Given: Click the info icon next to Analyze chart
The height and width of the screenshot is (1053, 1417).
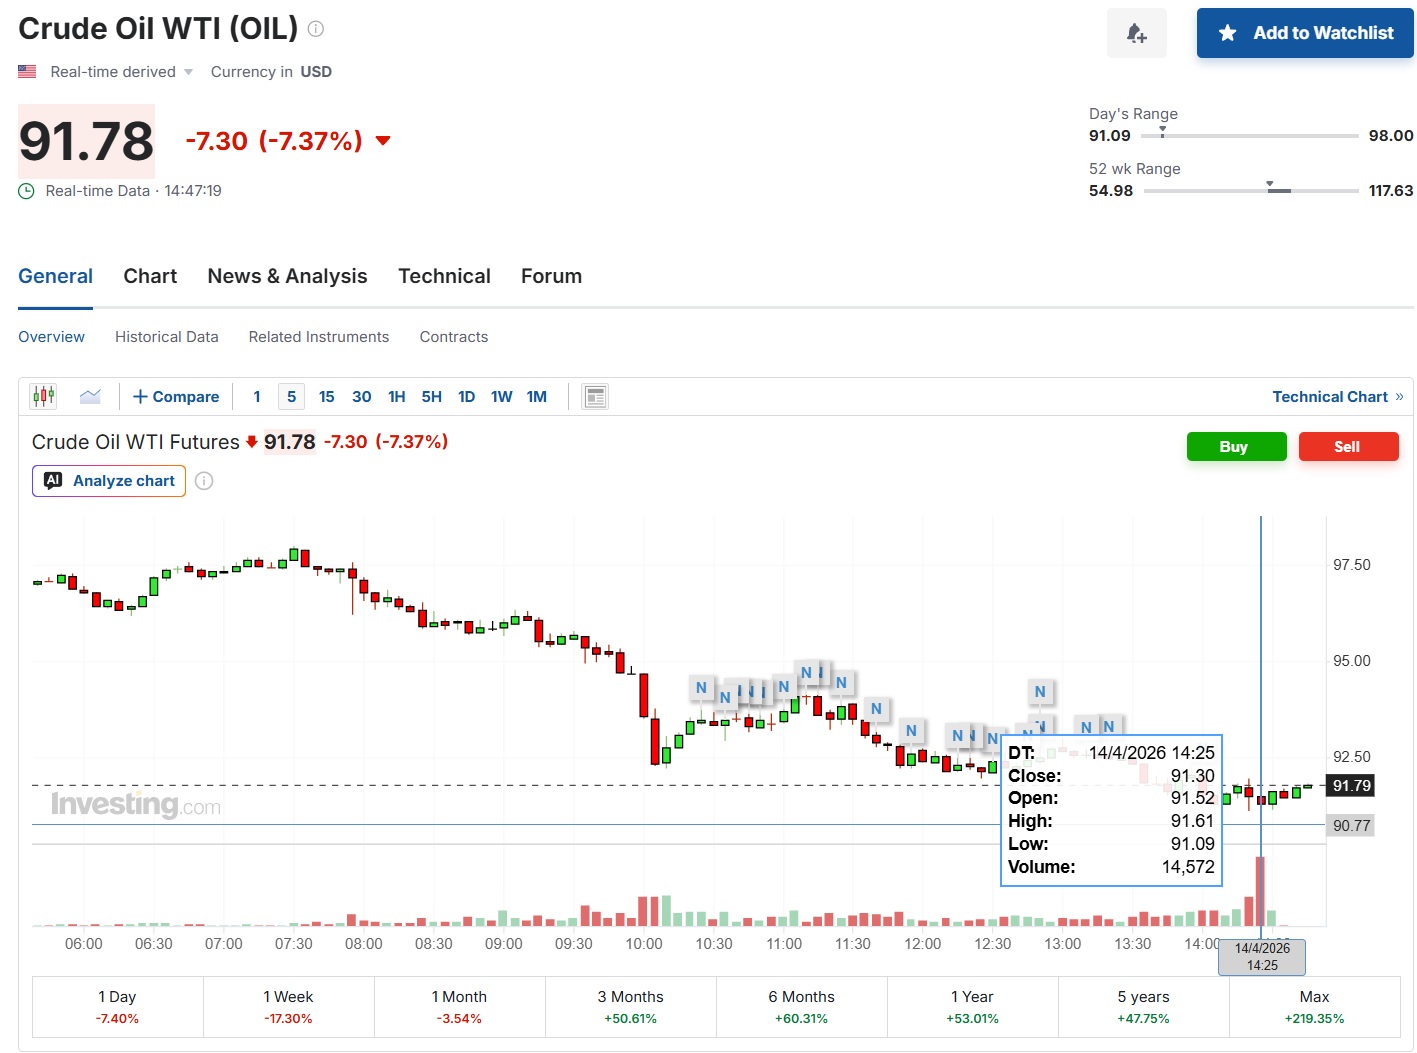Looking at the screenshot, I should point(204,481).
